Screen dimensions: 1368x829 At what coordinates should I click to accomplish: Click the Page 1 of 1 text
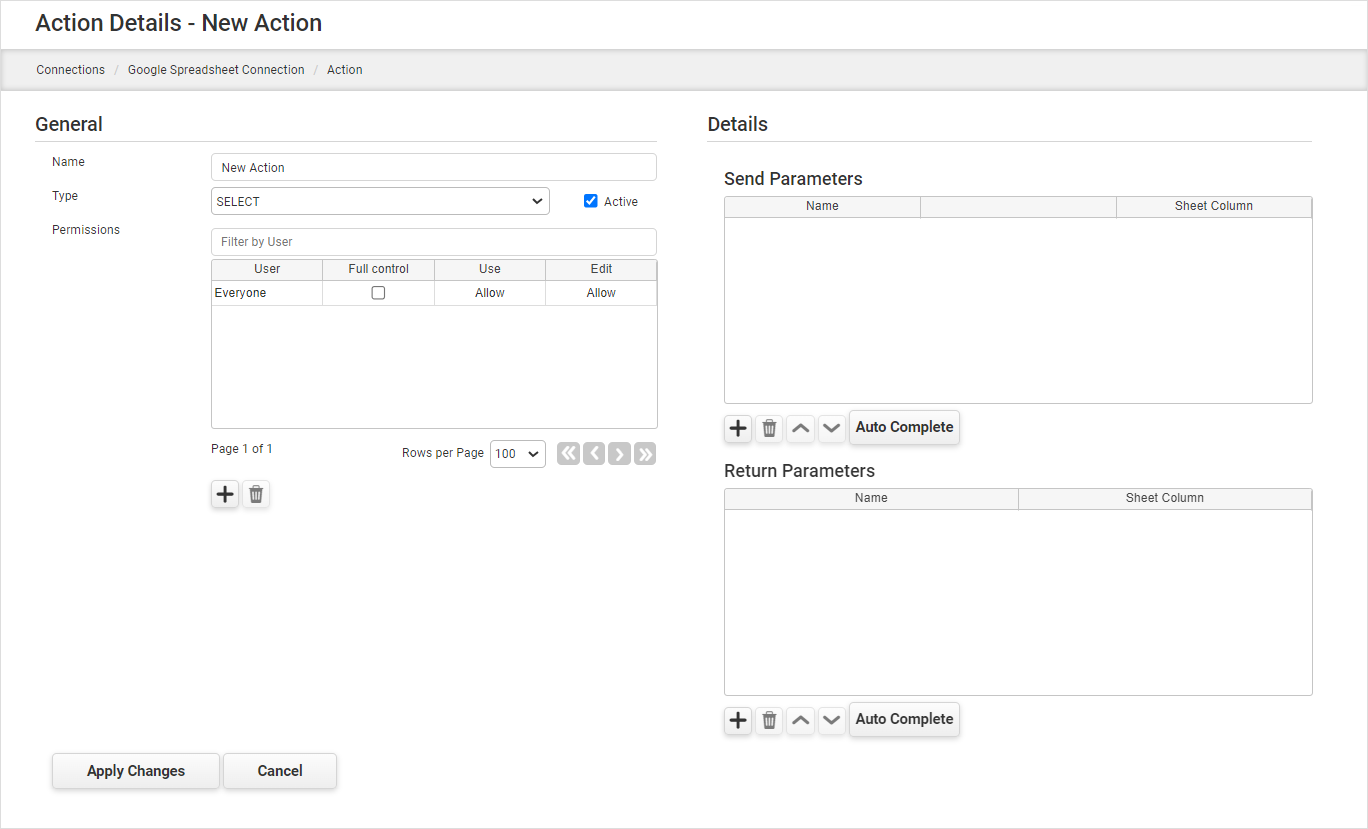point(242,449)
